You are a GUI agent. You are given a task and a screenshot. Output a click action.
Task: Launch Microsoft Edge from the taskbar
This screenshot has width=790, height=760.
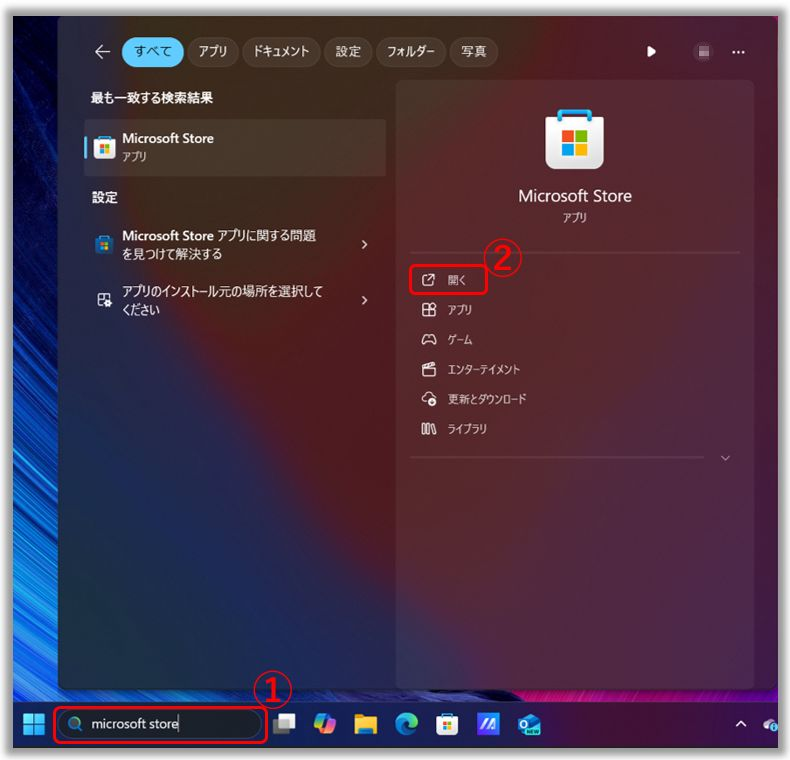point(406,724)
